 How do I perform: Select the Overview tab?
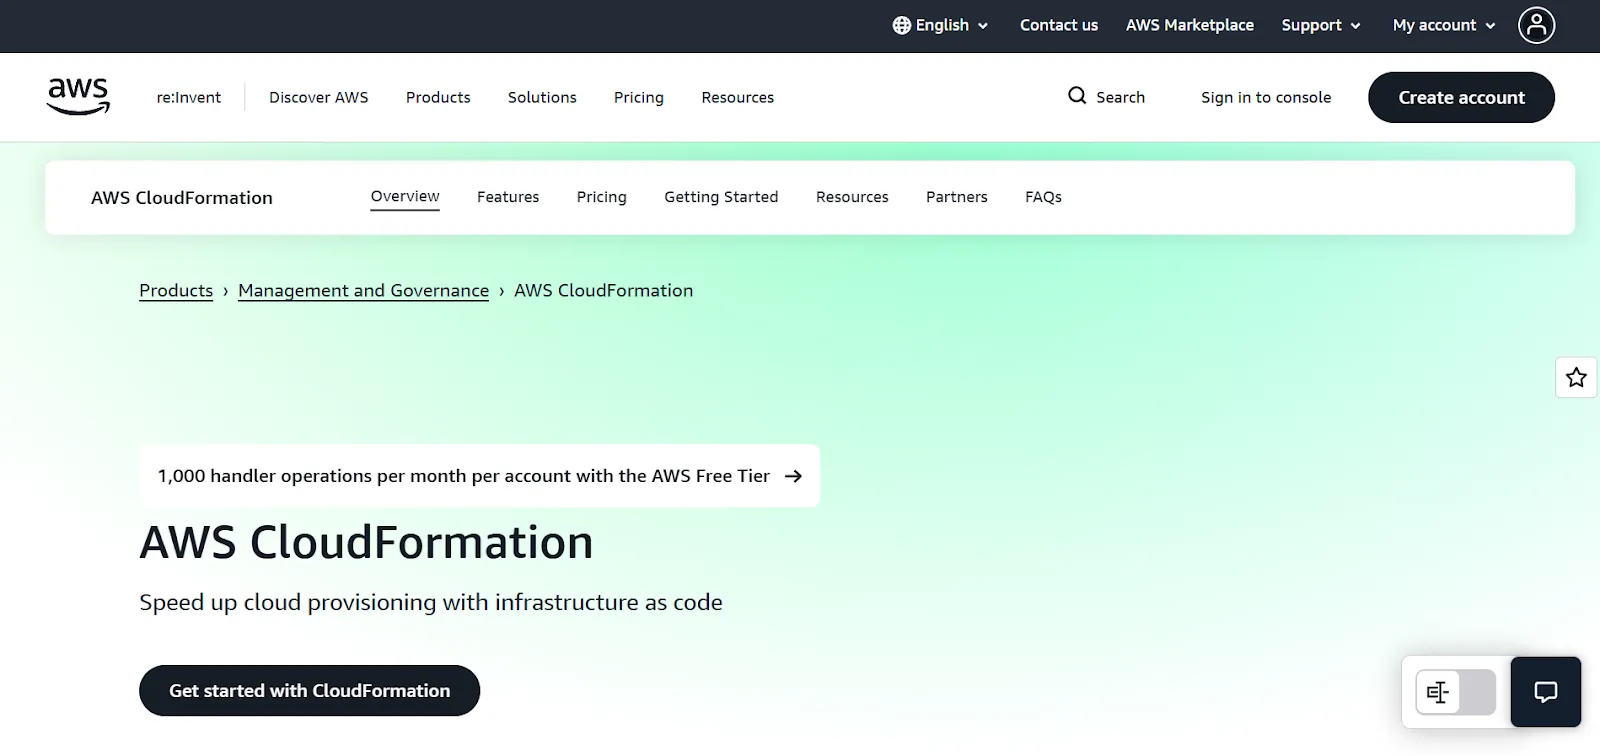tap(405, 197)
